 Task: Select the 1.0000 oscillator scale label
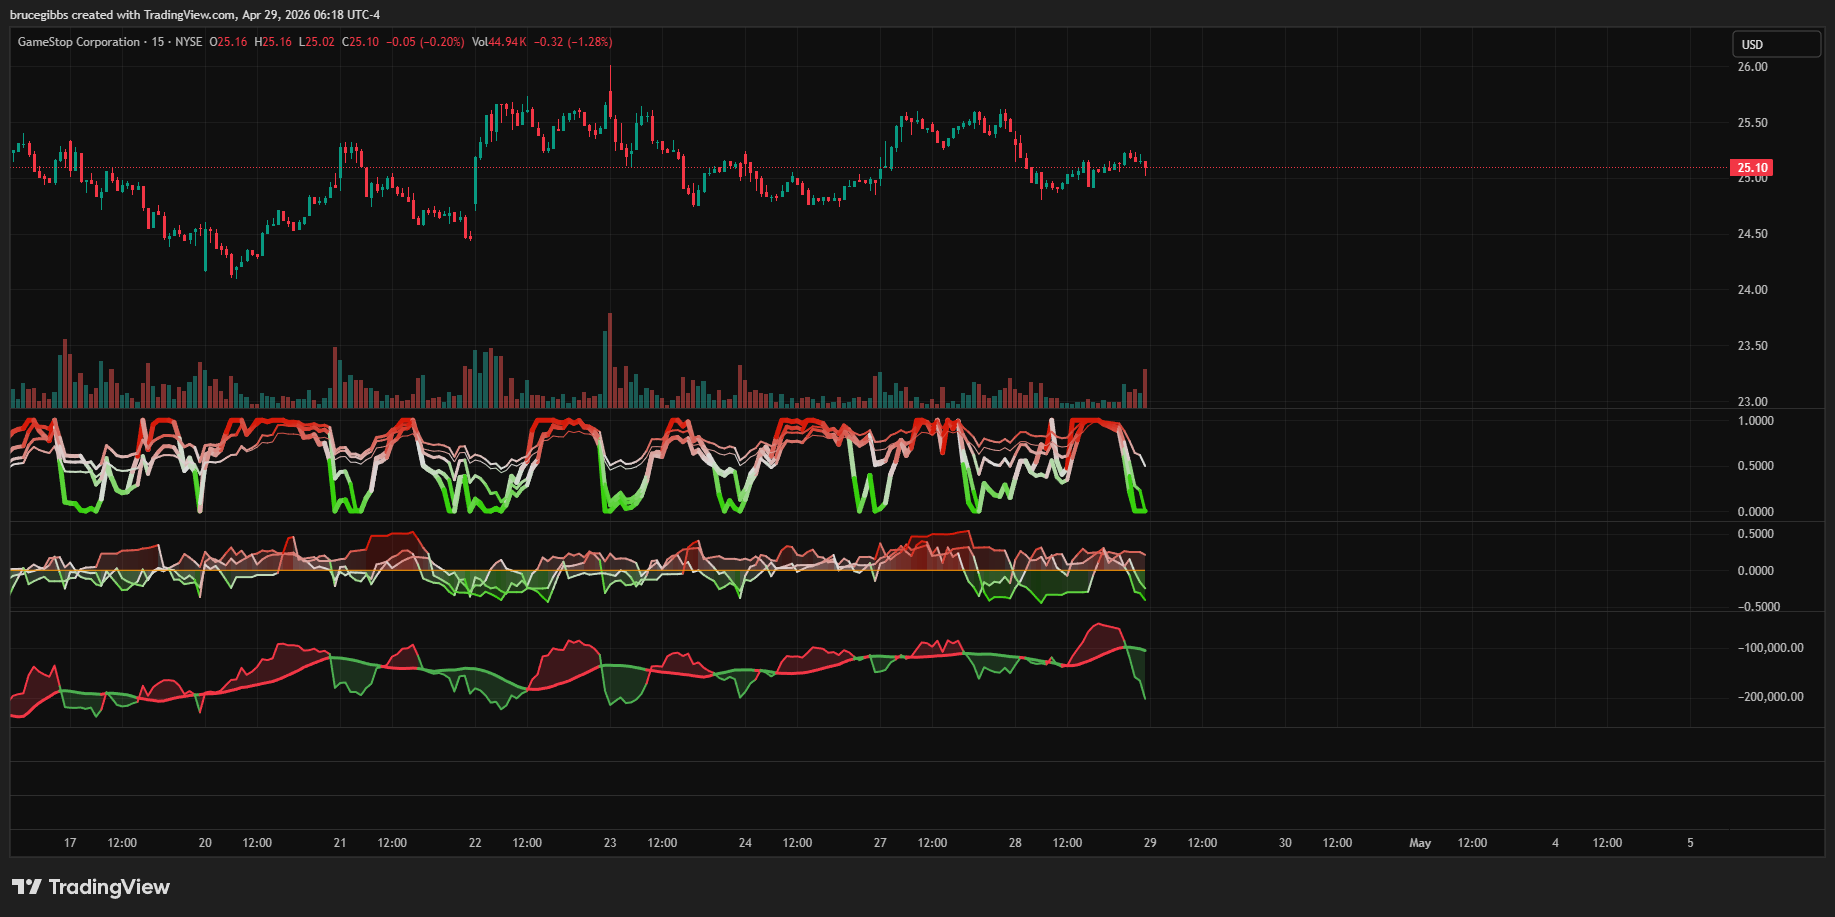point(1755,421)
